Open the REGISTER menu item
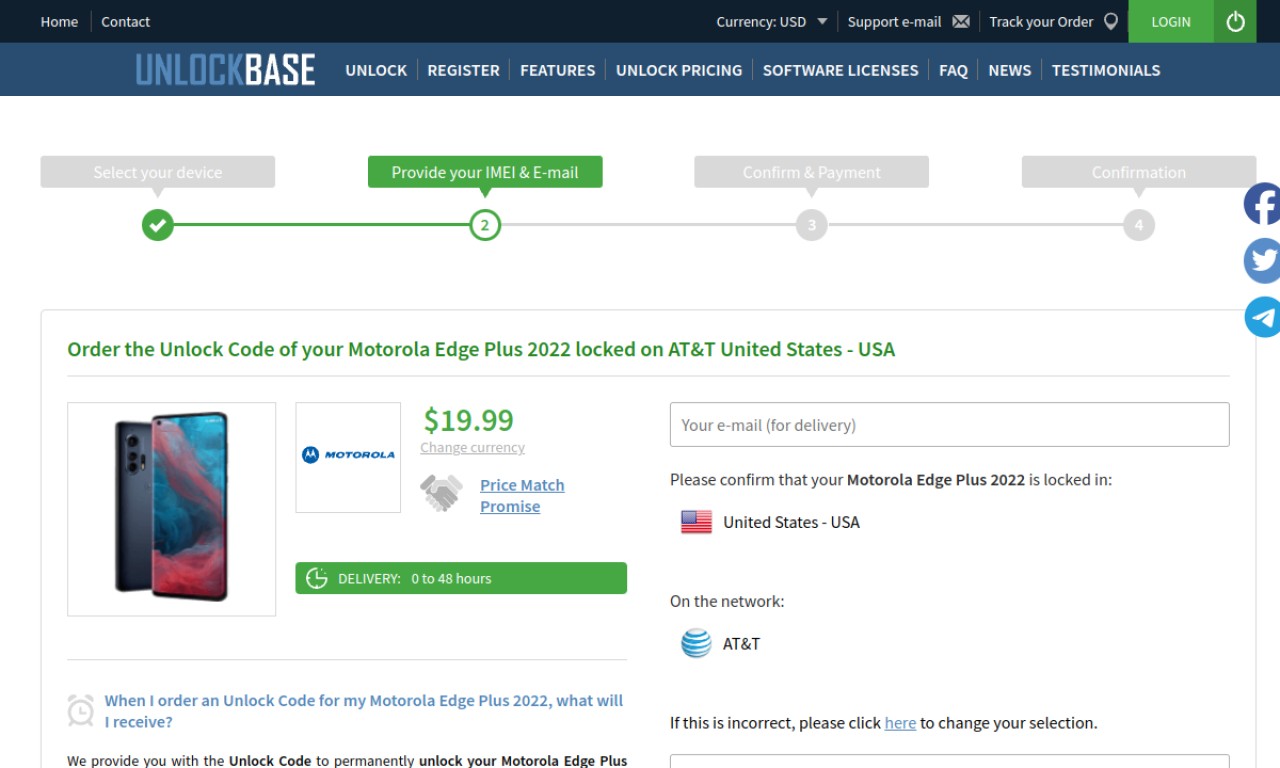The image size is (1280, 768). pos(463,70)
